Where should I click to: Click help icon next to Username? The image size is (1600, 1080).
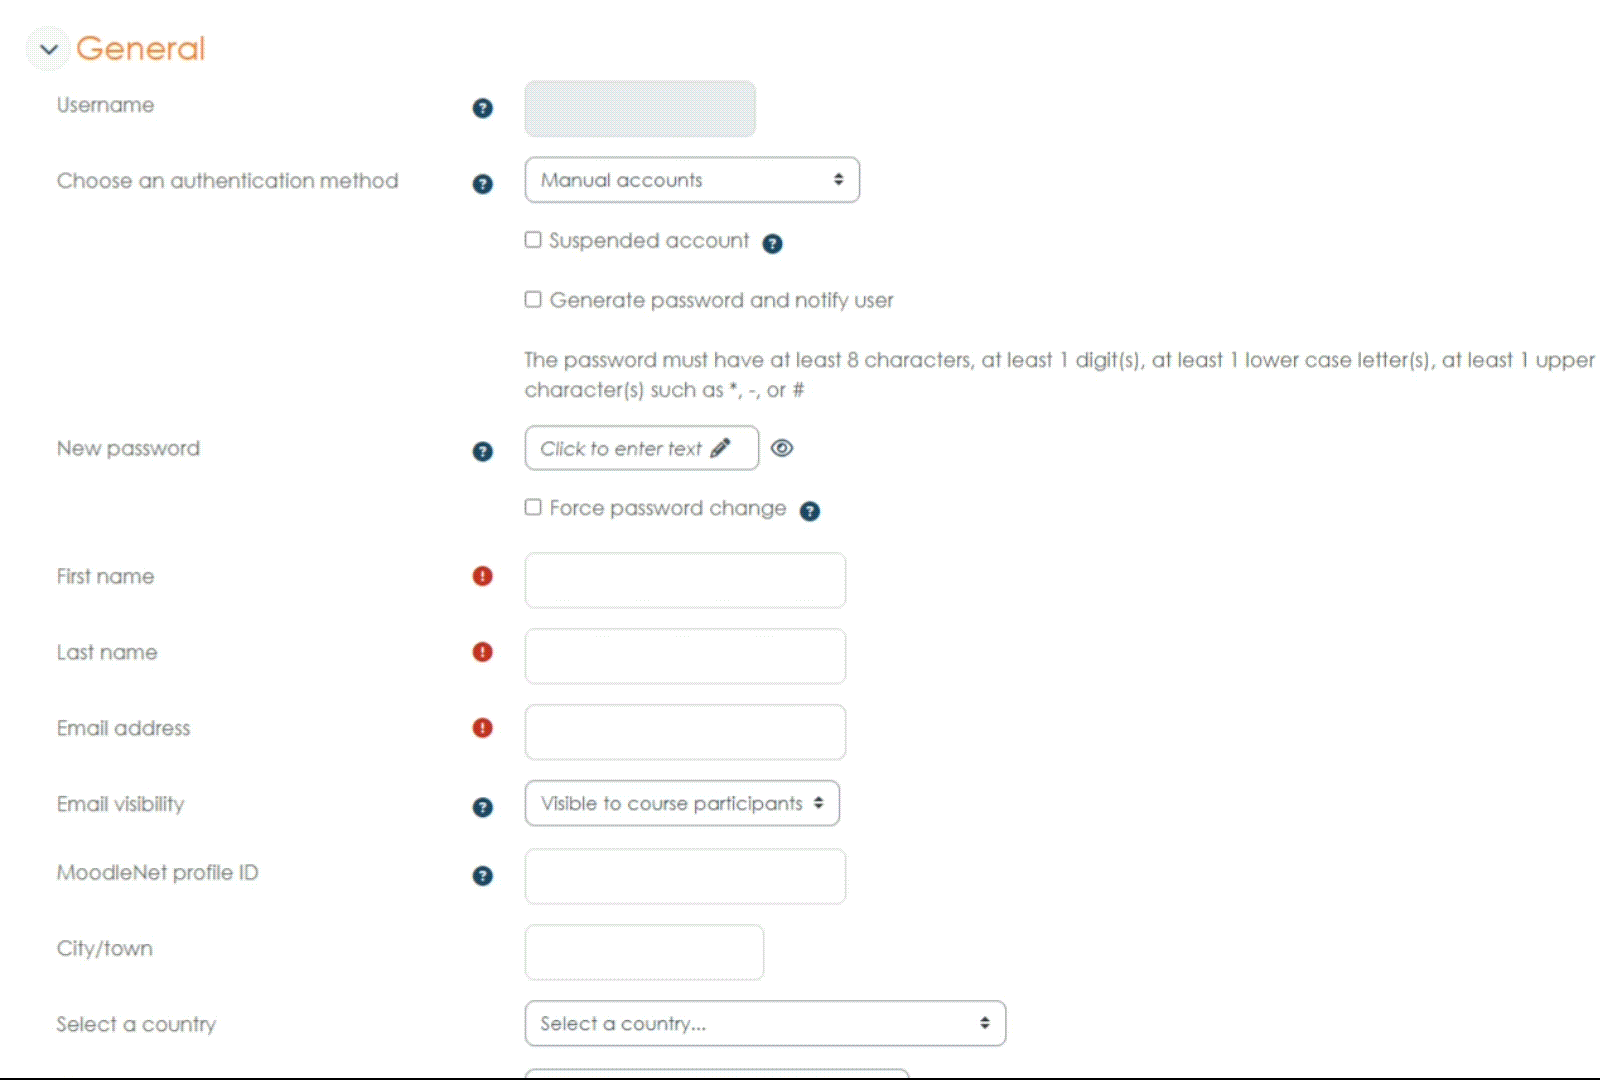(482, 108)
